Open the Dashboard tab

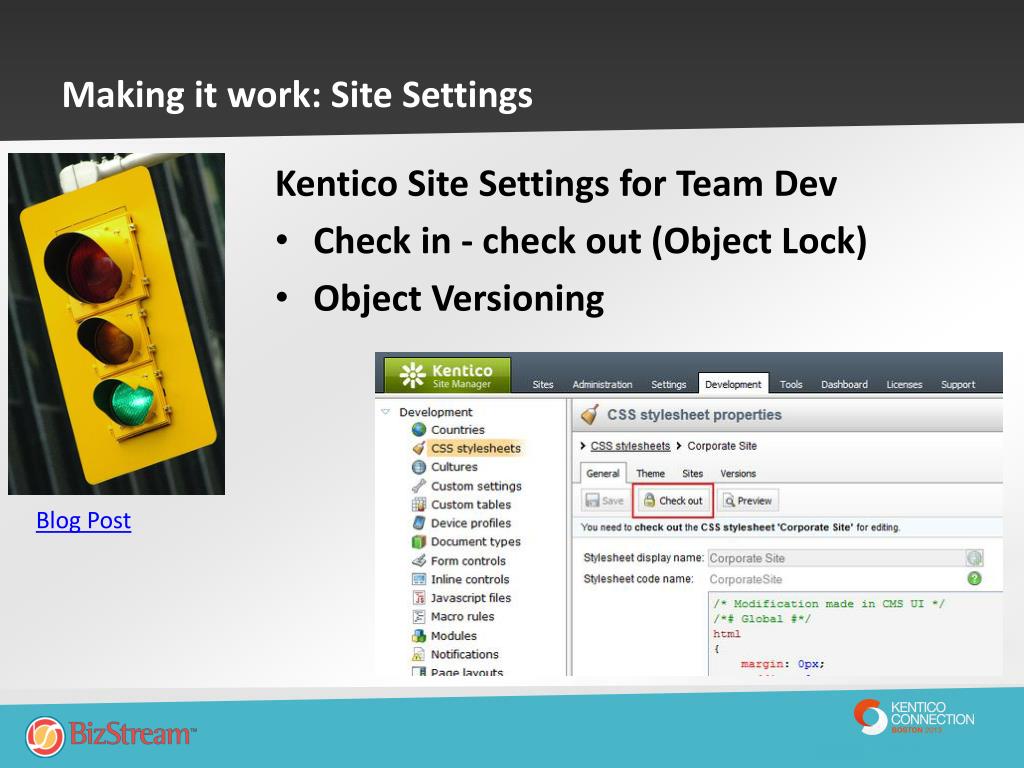844,385
